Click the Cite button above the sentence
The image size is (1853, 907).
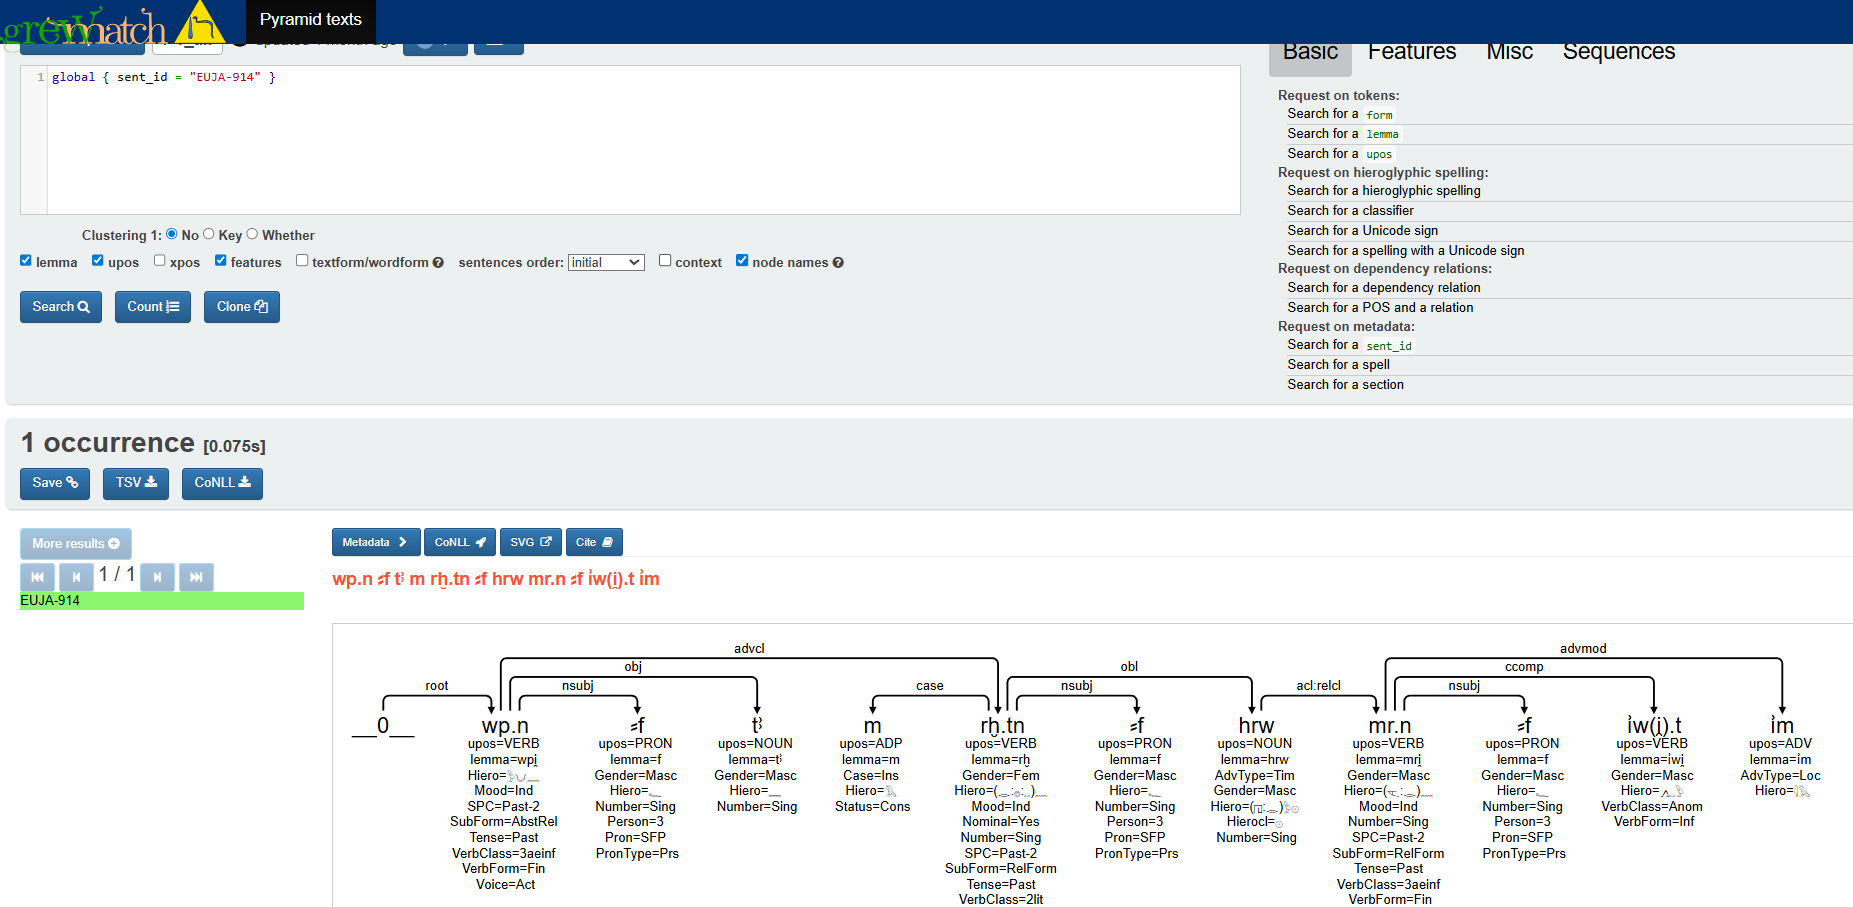[x=593, y=542]
